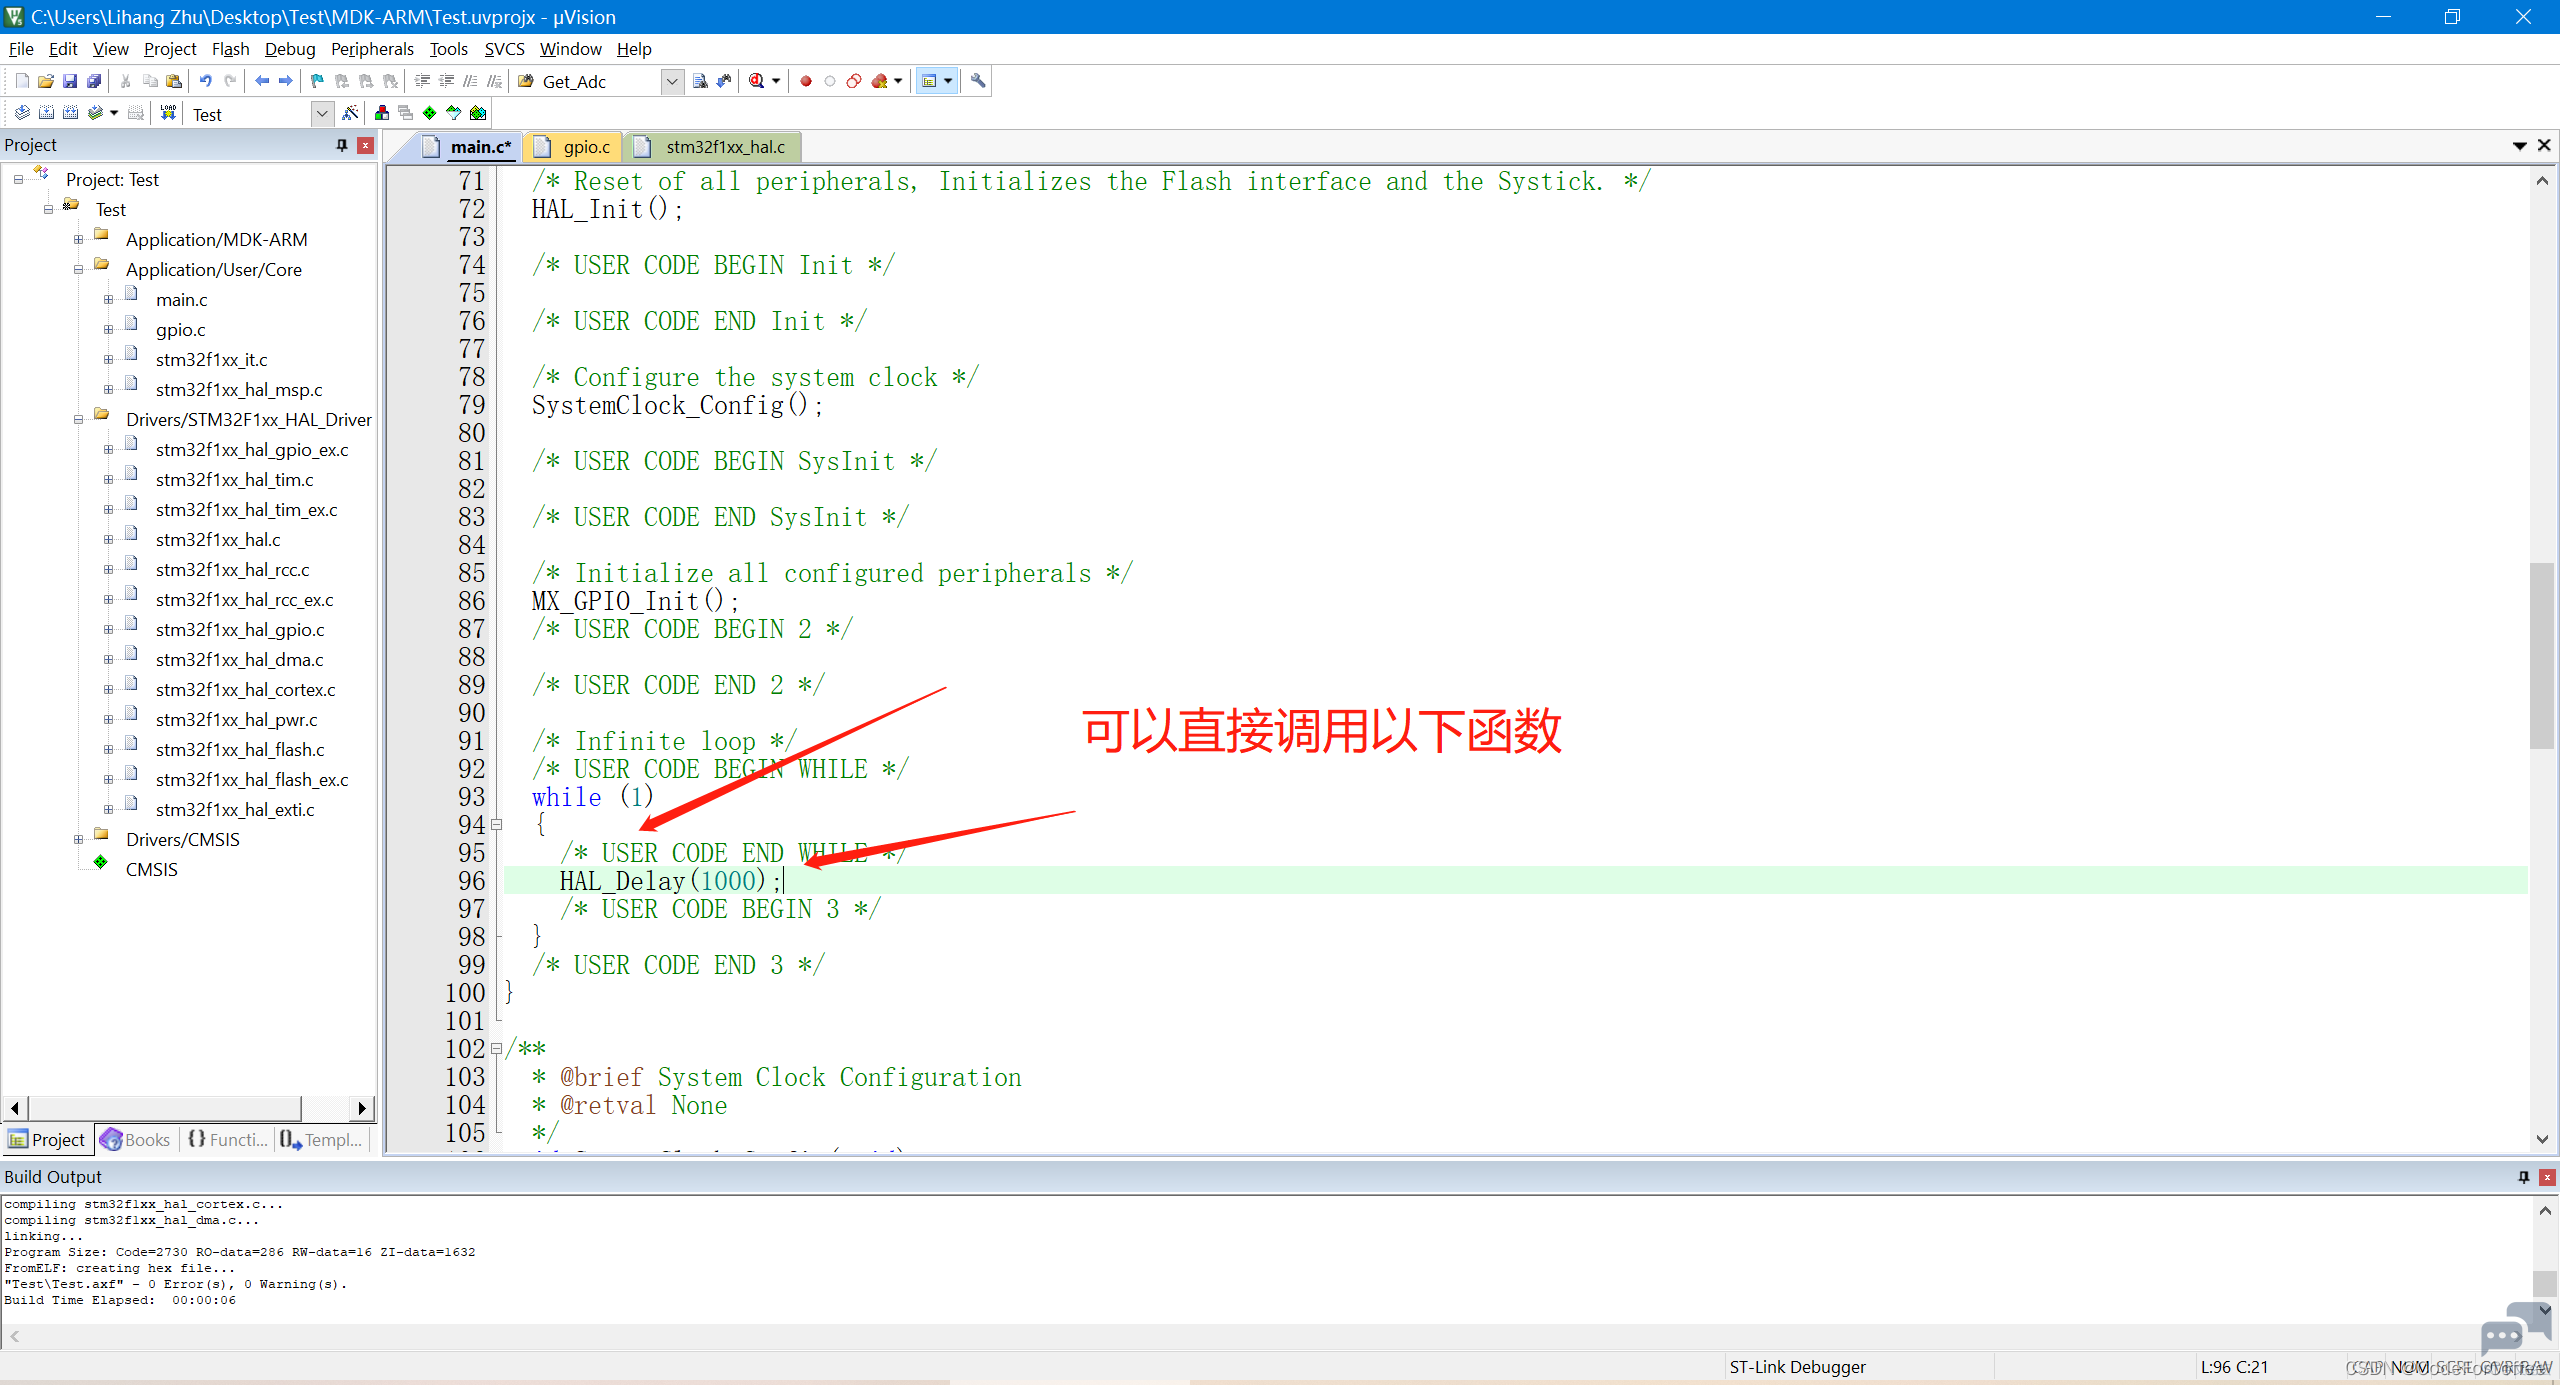Toggle autohide pin on Project panel
The width and height of the screenshot is (2560, 1385).
pos(342,145)
